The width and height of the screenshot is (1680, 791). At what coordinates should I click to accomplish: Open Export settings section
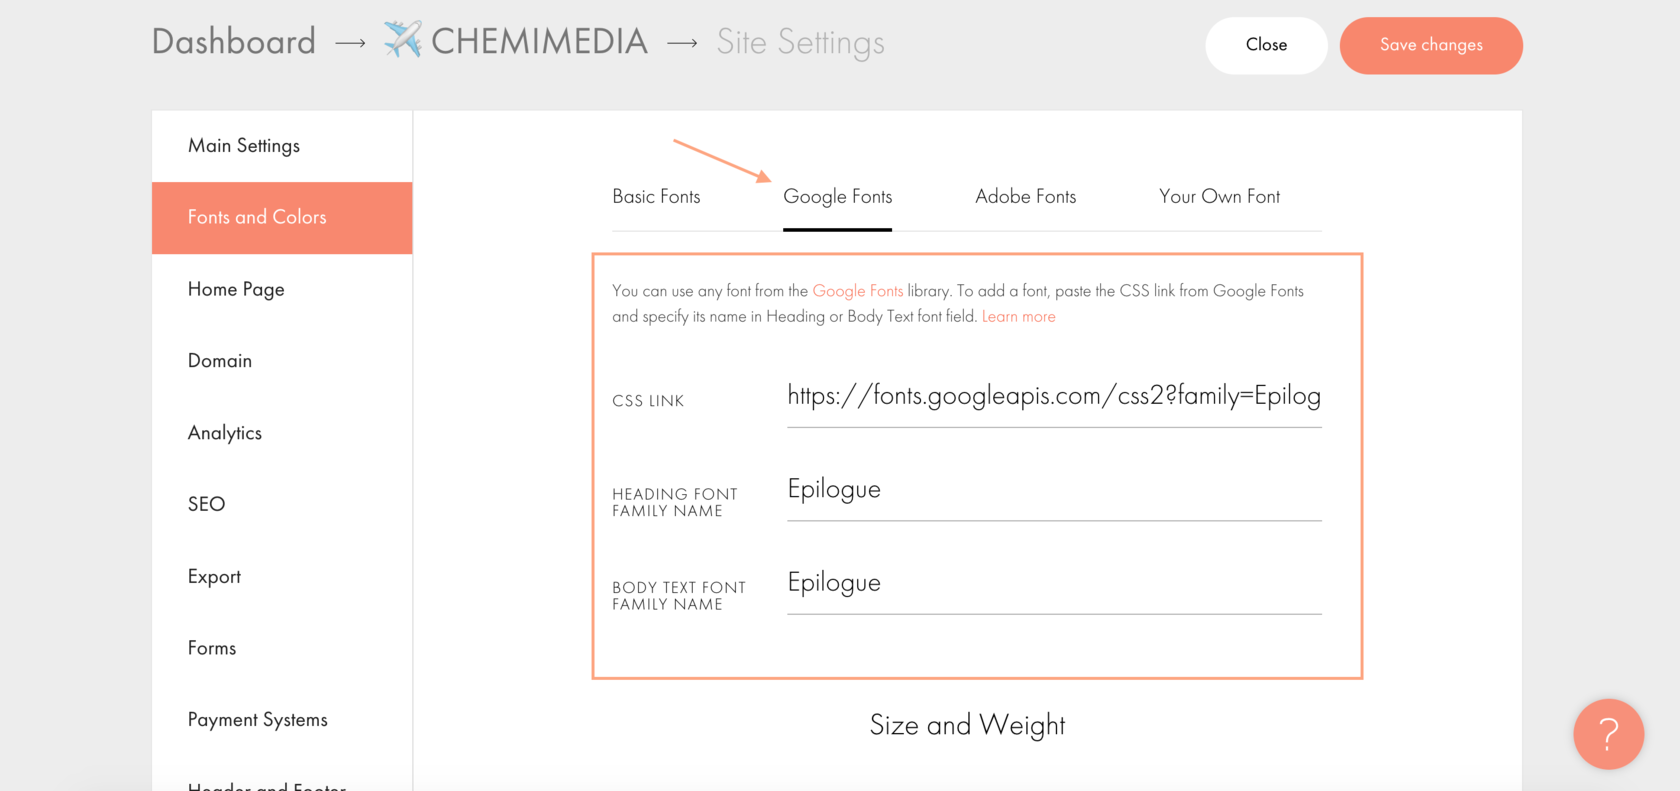(214, 577)
